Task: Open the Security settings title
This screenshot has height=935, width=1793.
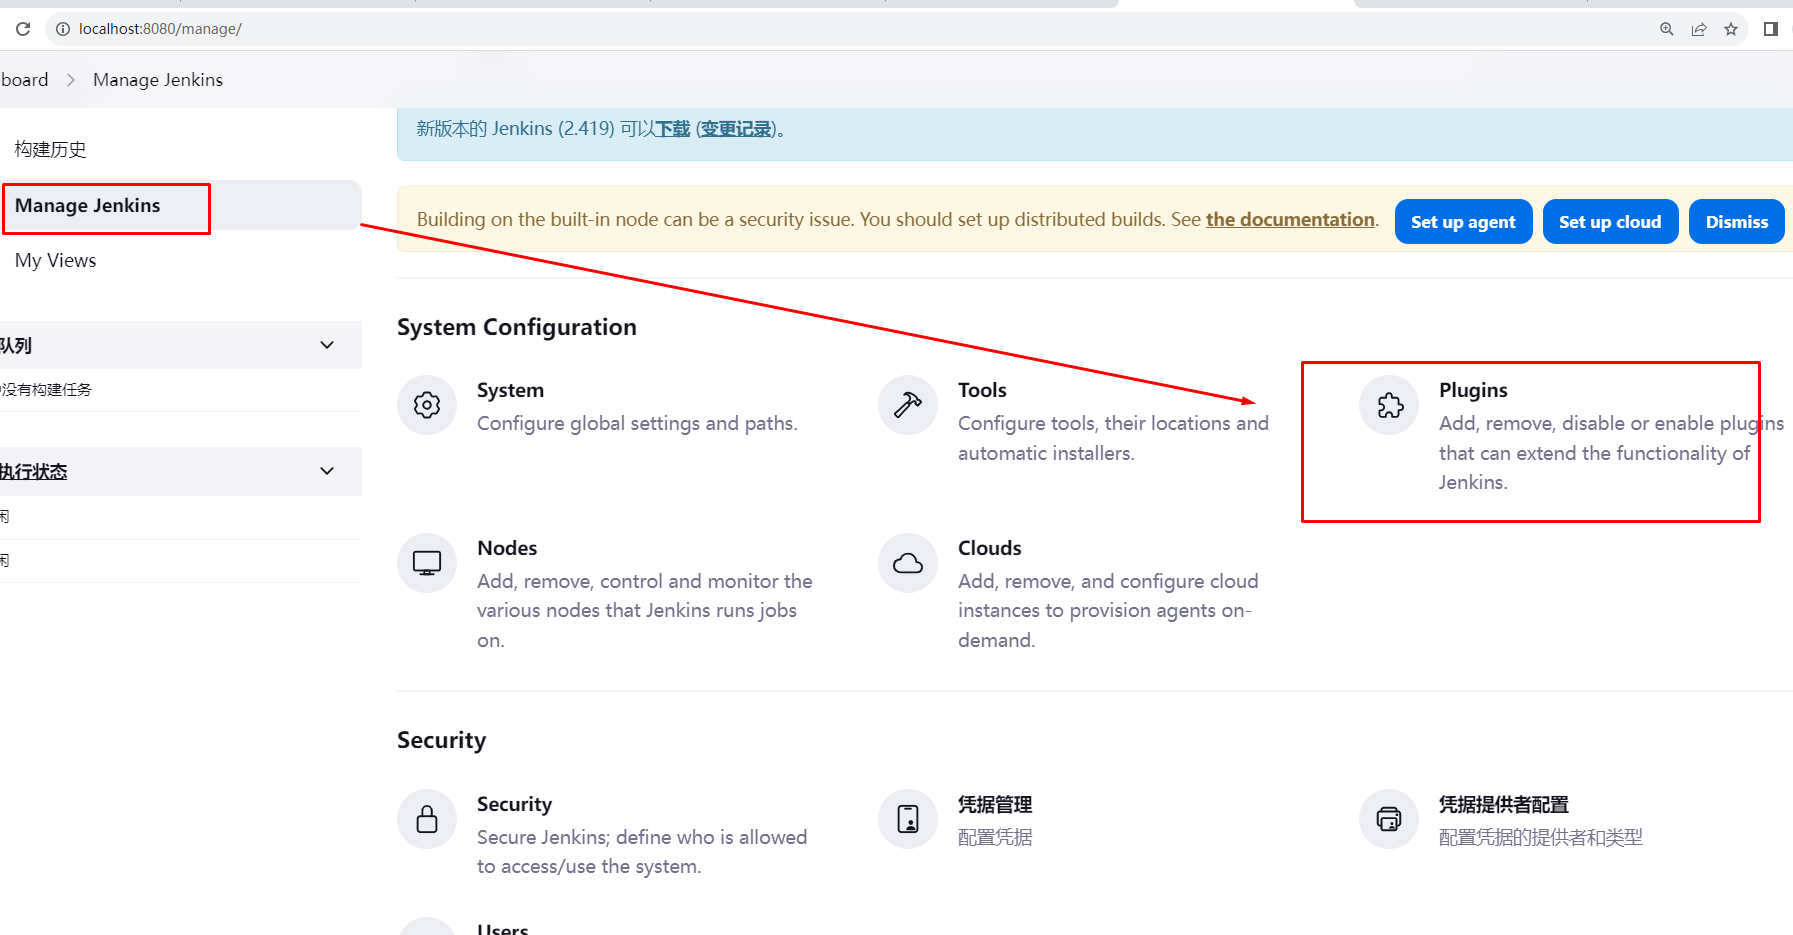Action: (514, 804)
